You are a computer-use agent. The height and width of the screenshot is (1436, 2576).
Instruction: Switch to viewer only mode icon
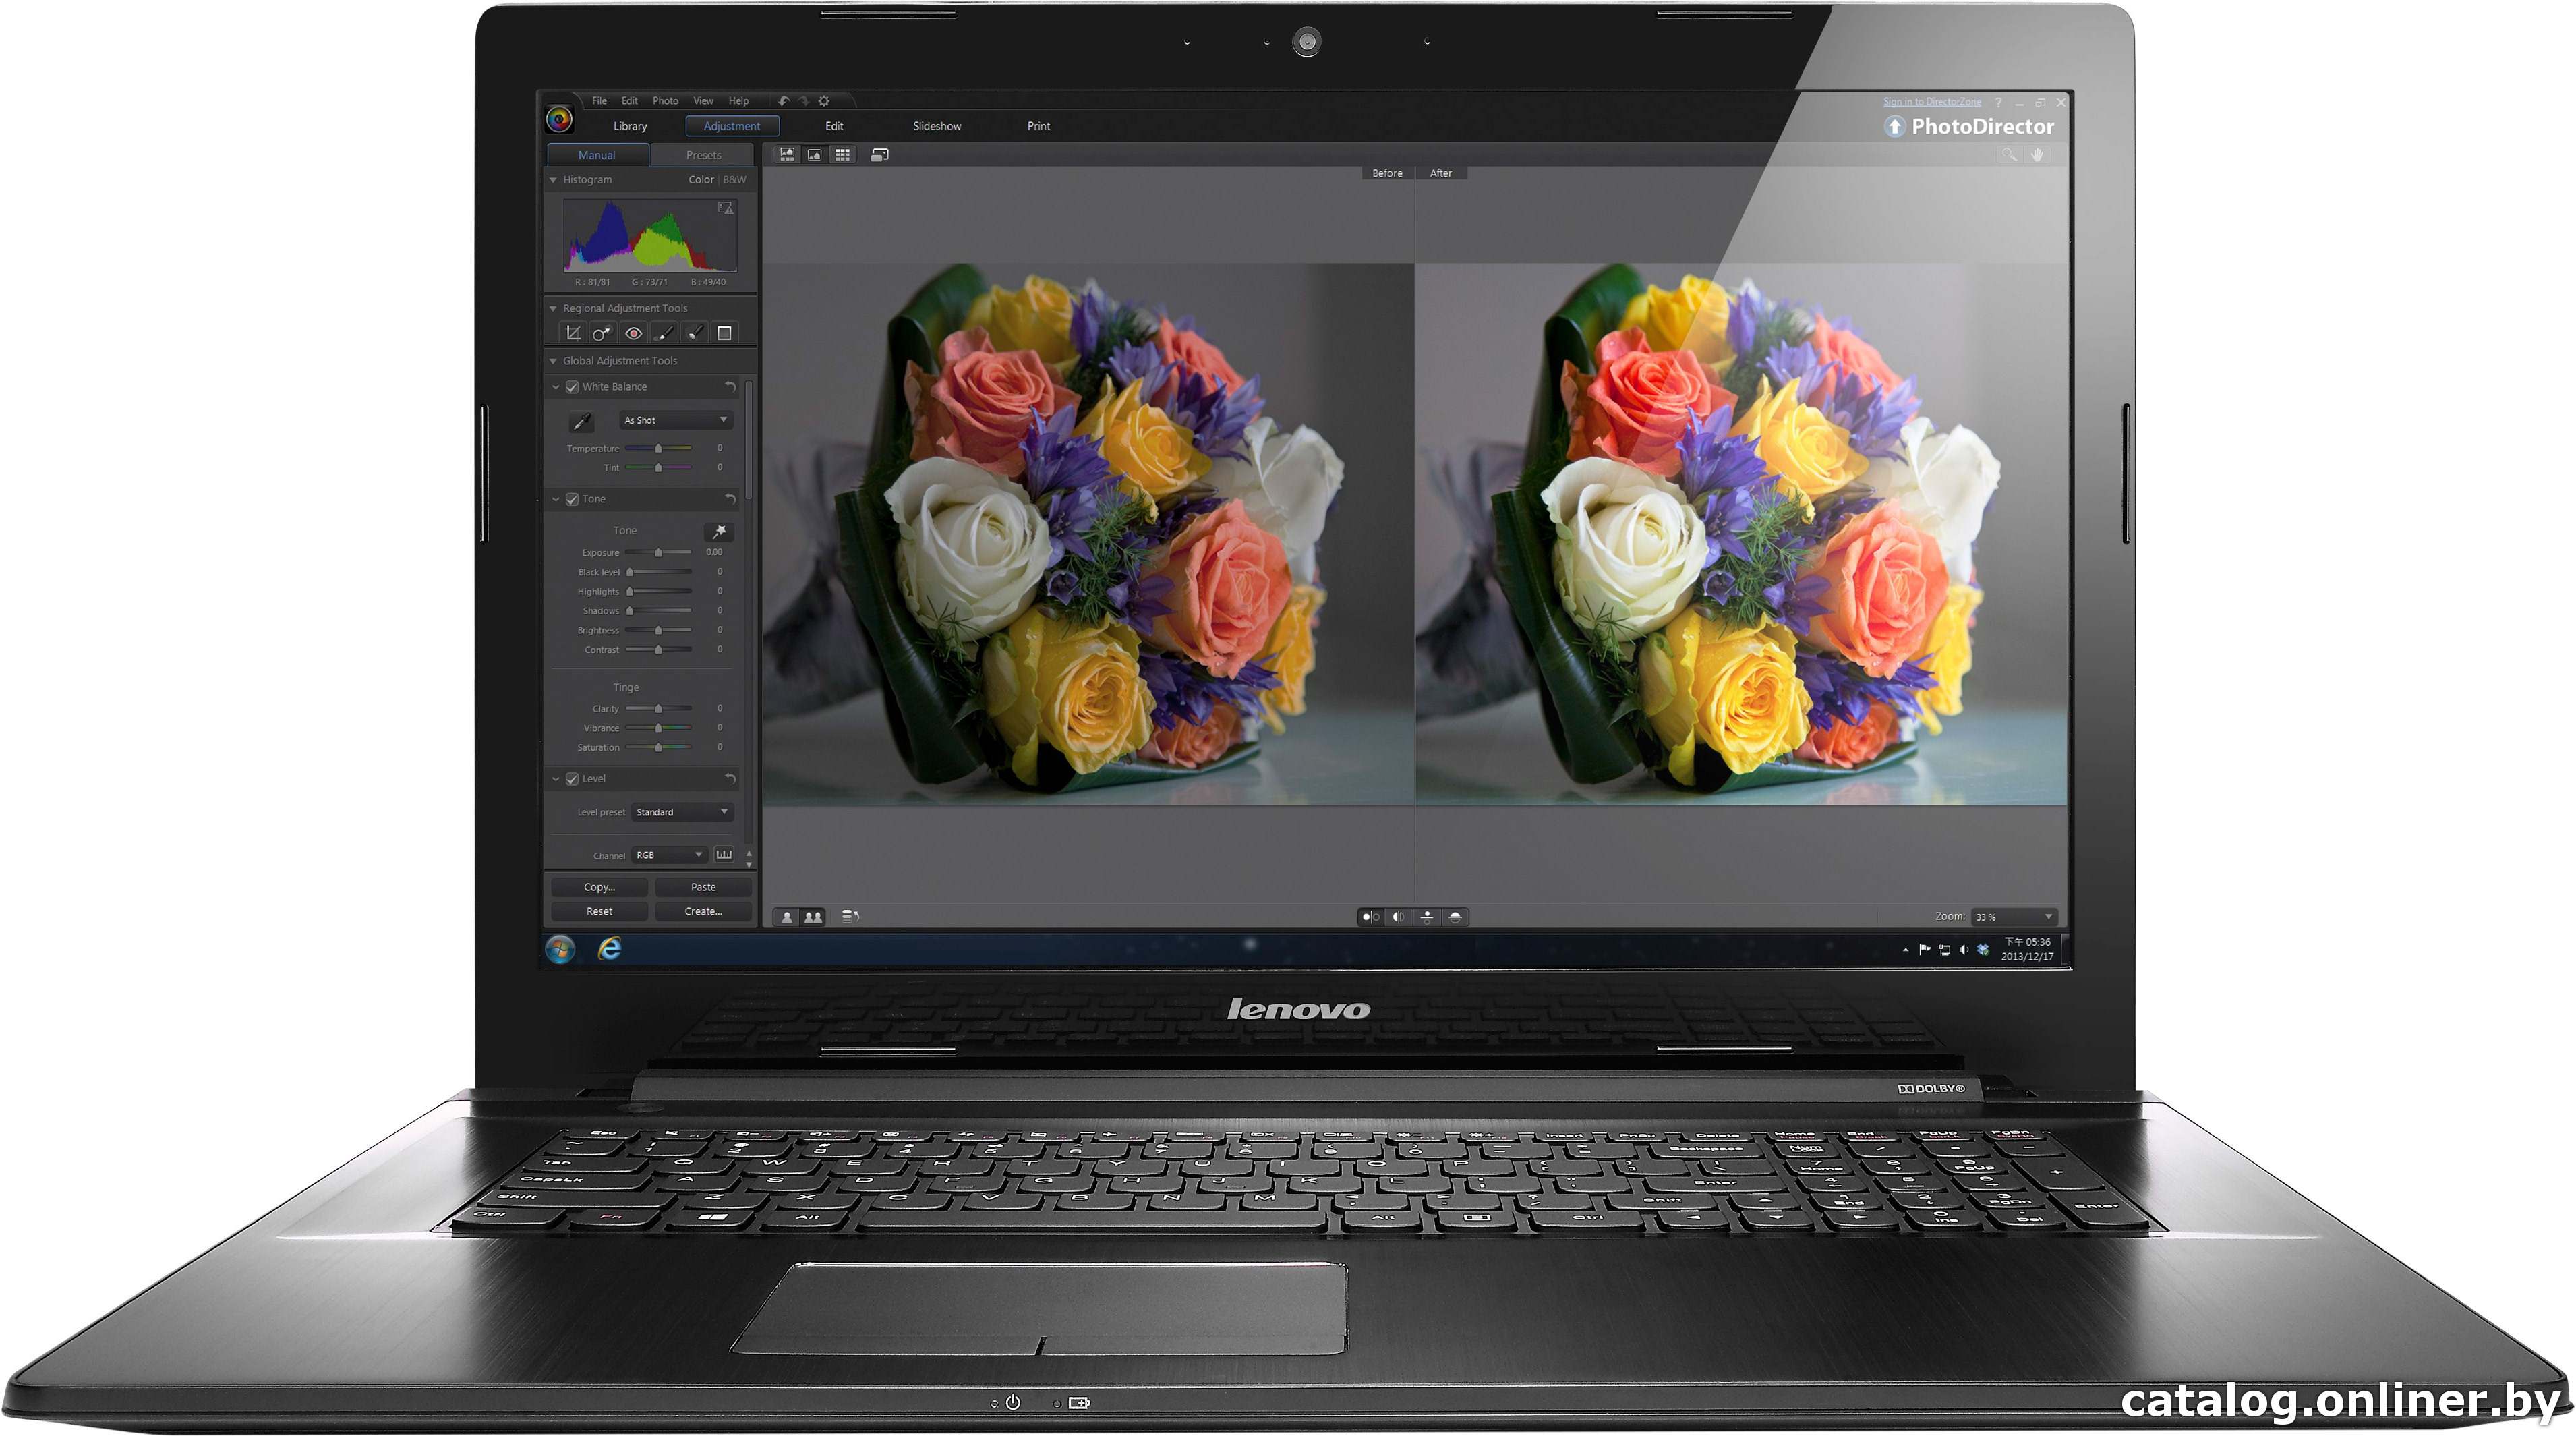pyautogui.click(x=815, y=155)
